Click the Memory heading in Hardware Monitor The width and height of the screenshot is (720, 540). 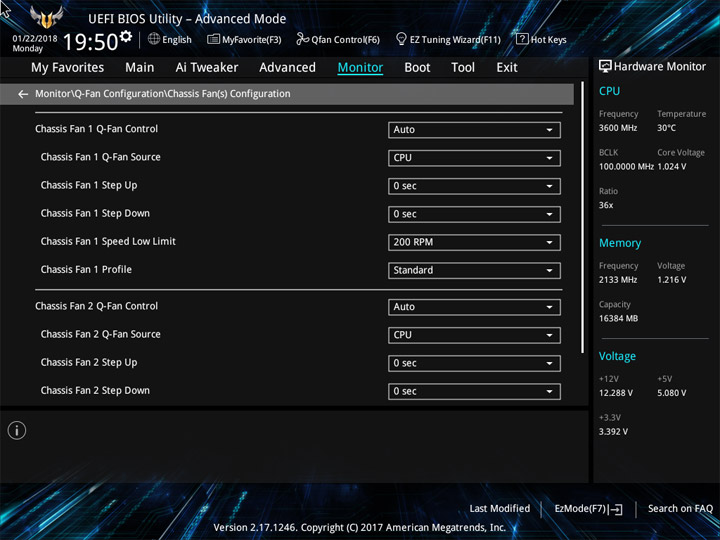pyautogui.click(x=620, y=243)
